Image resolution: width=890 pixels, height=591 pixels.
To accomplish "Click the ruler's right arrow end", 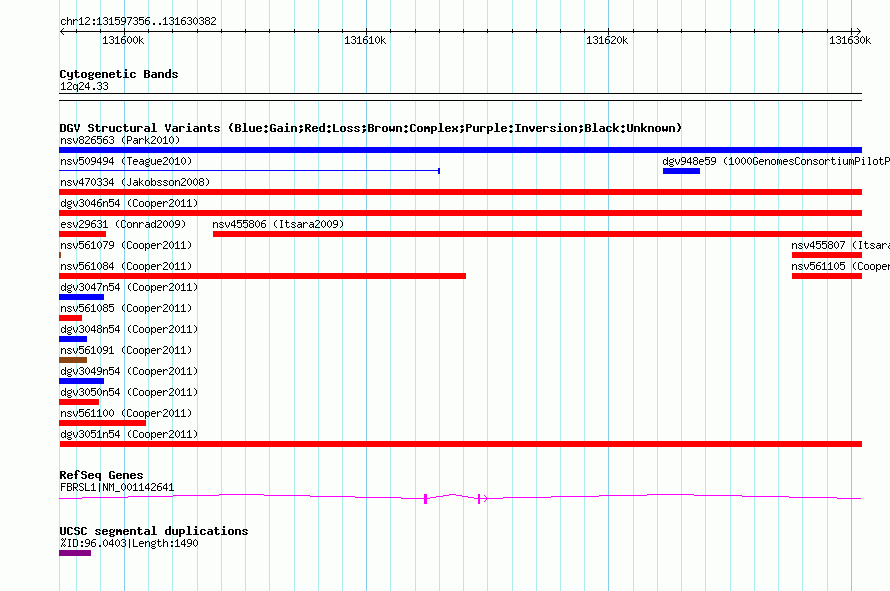I will click(x=858, y=32).
